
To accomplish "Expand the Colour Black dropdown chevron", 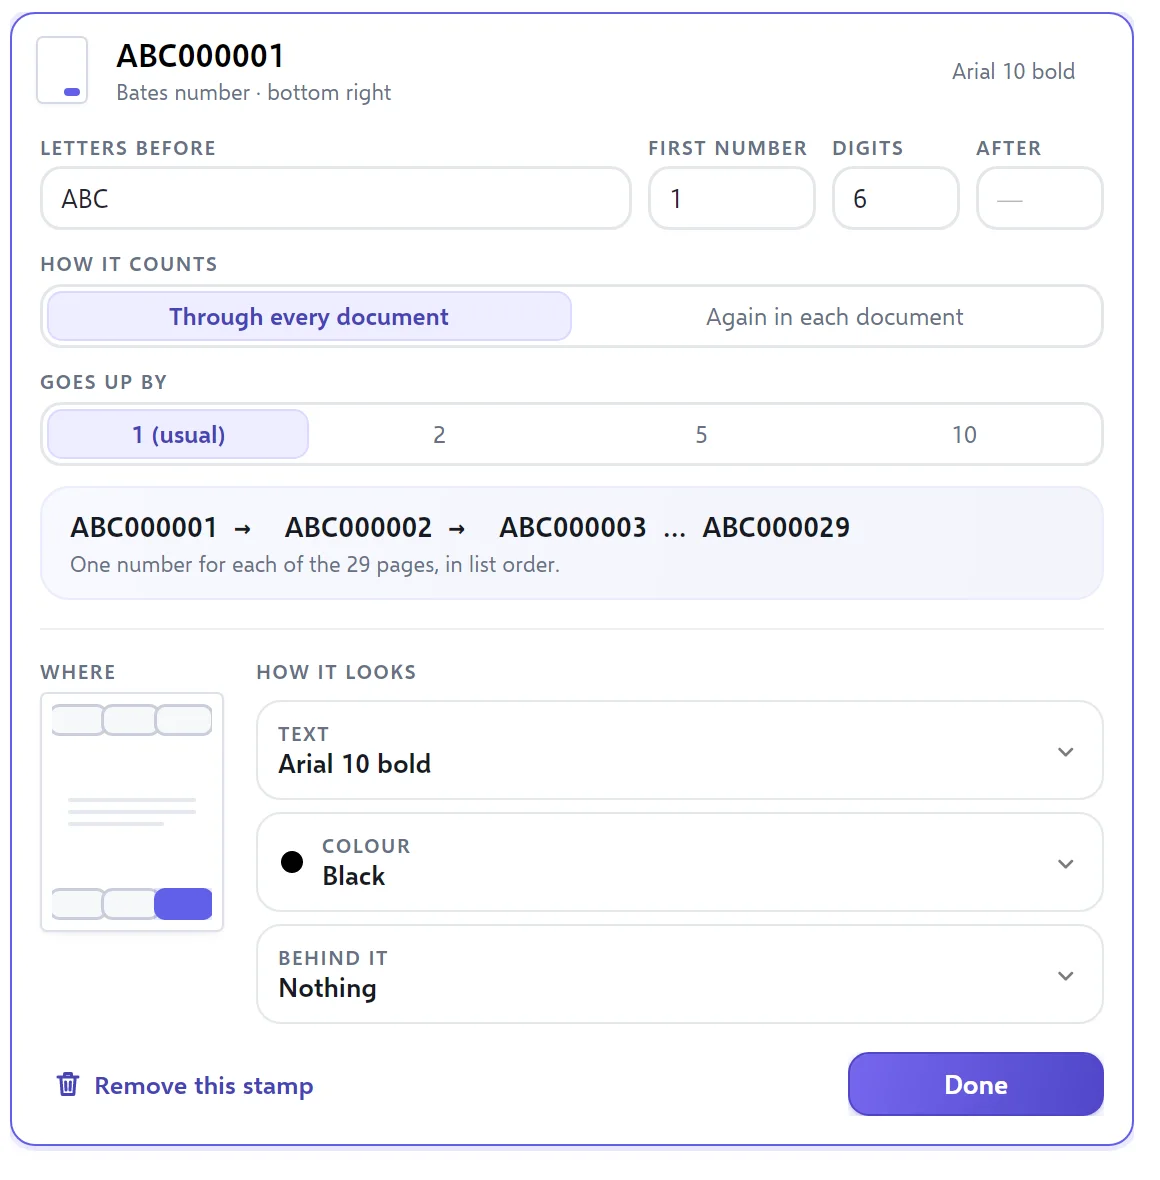I will 1065,863.
